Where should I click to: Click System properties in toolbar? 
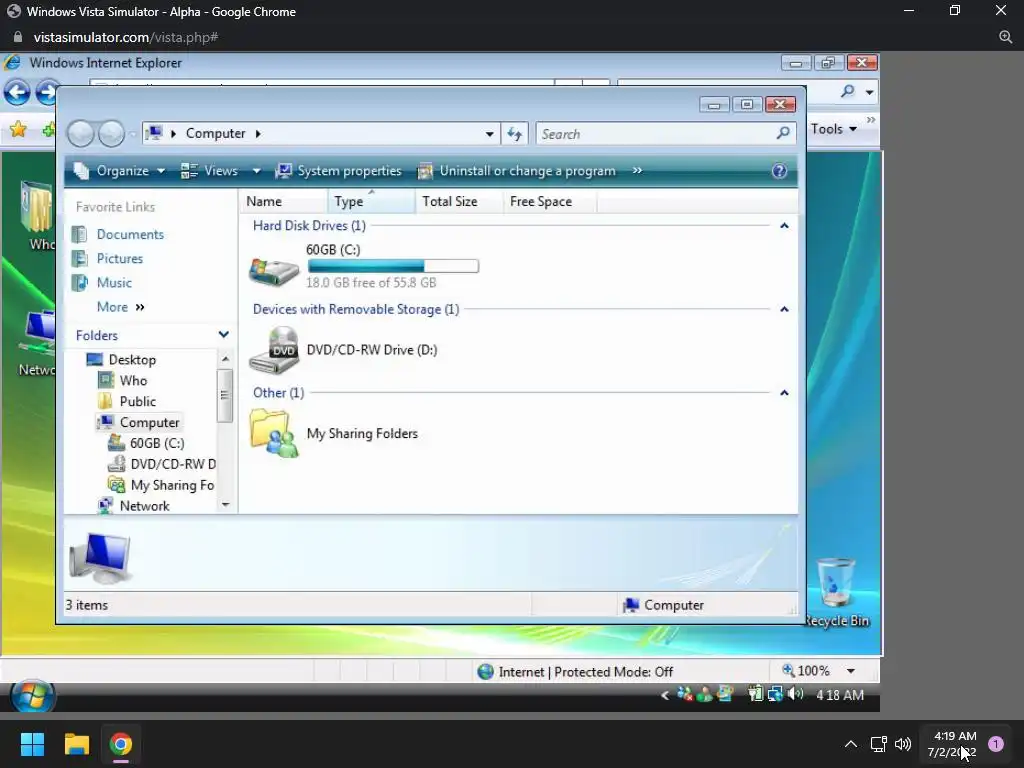pyautogui.click(x=338, y=171)
